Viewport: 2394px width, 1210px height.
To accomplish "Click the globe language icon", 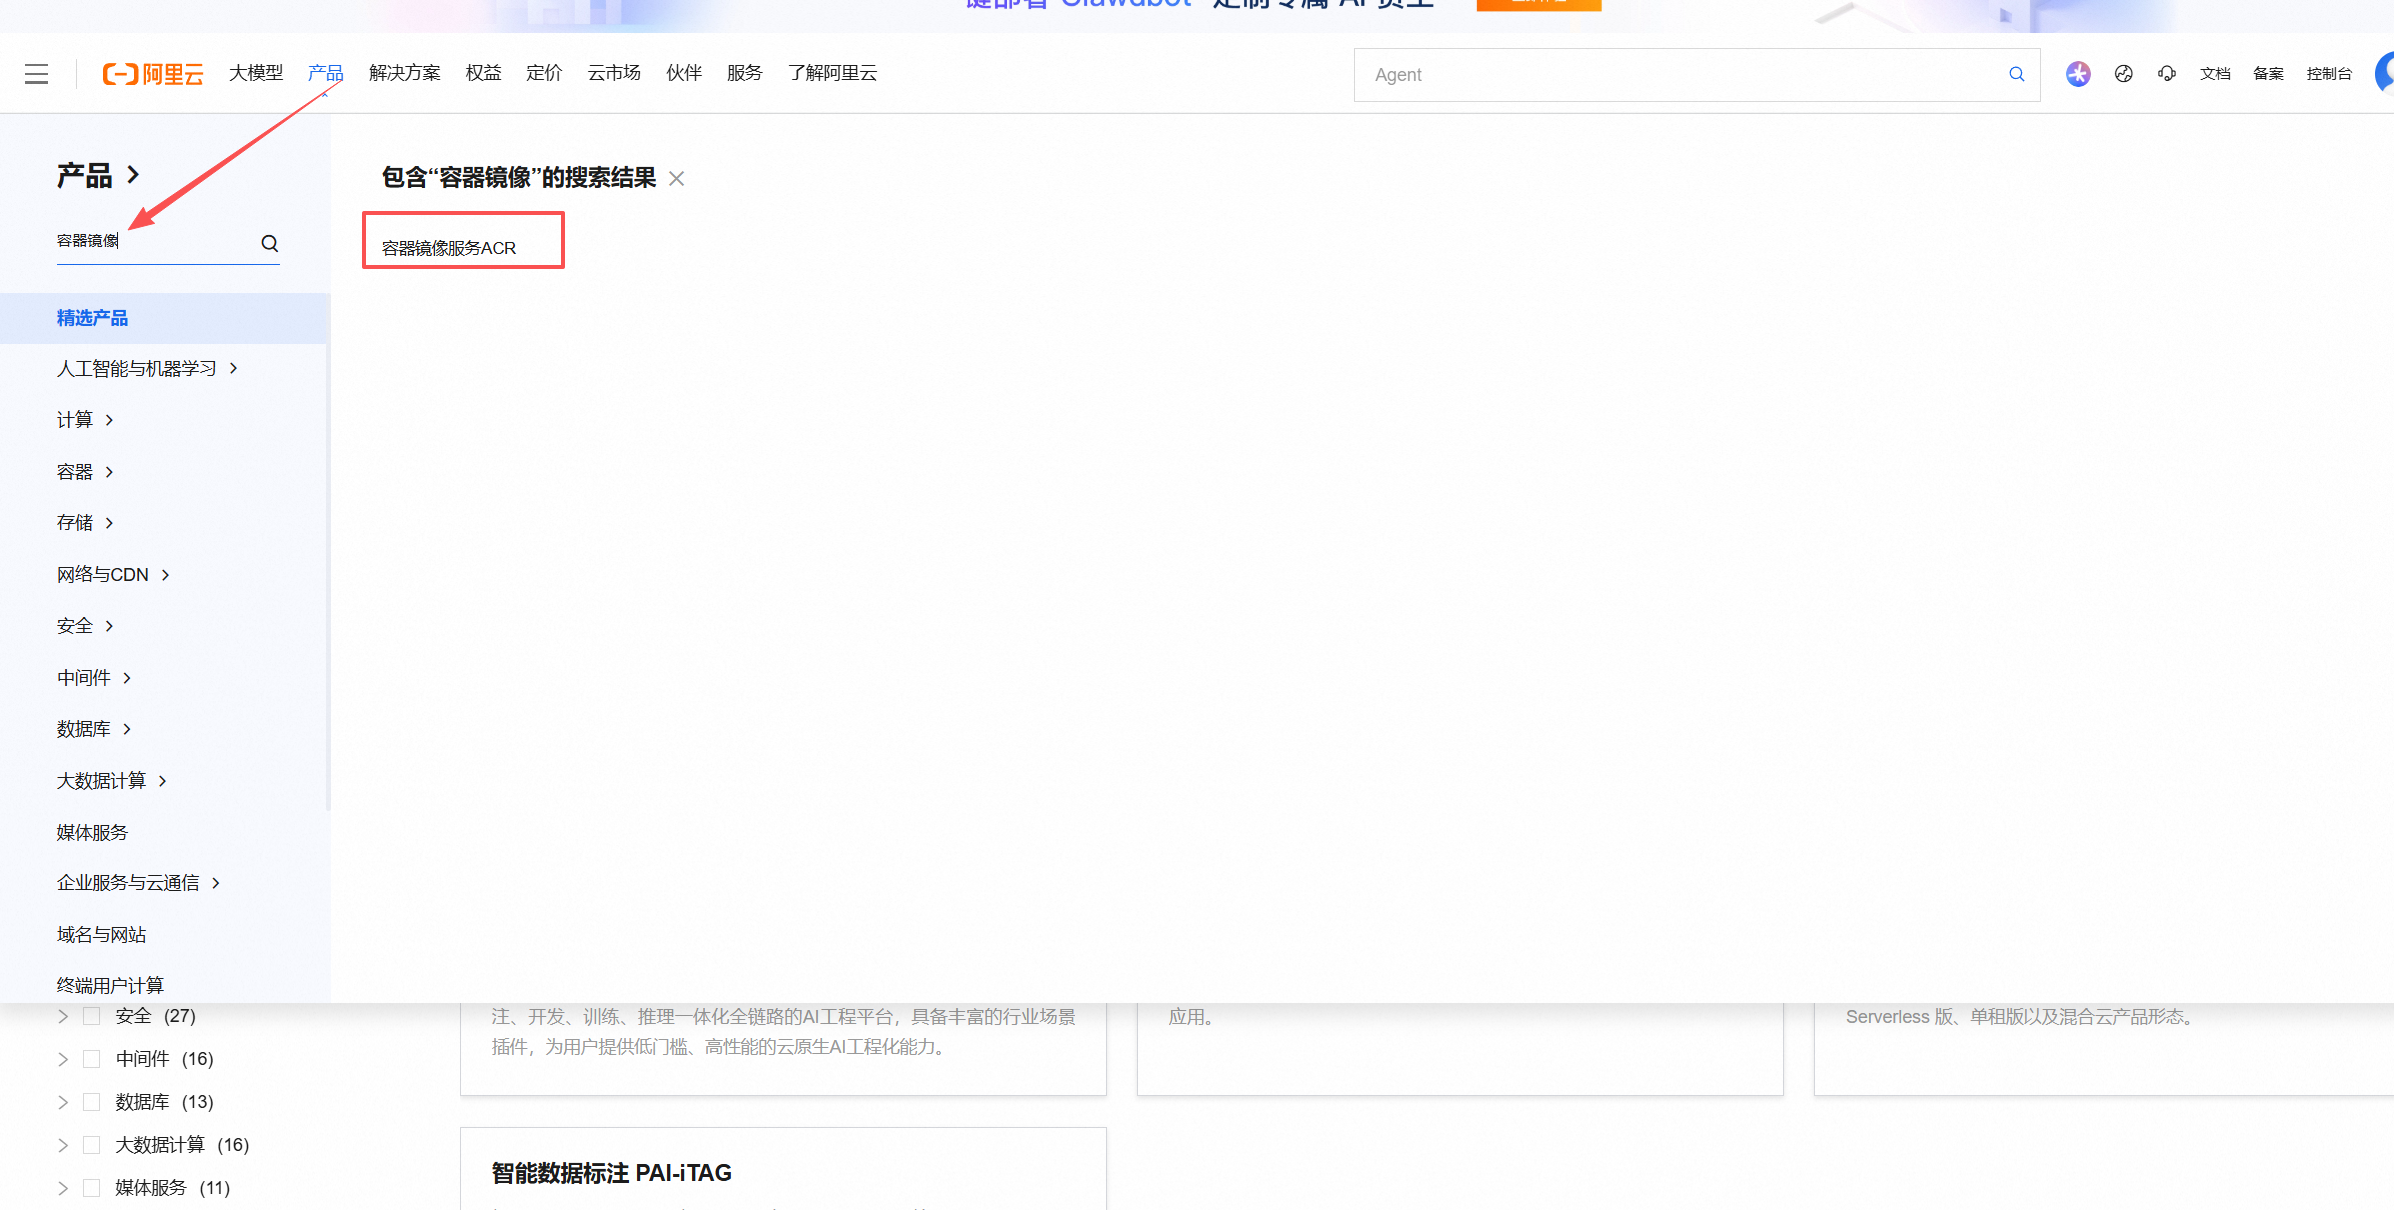I will click(x=2123, y=74).
